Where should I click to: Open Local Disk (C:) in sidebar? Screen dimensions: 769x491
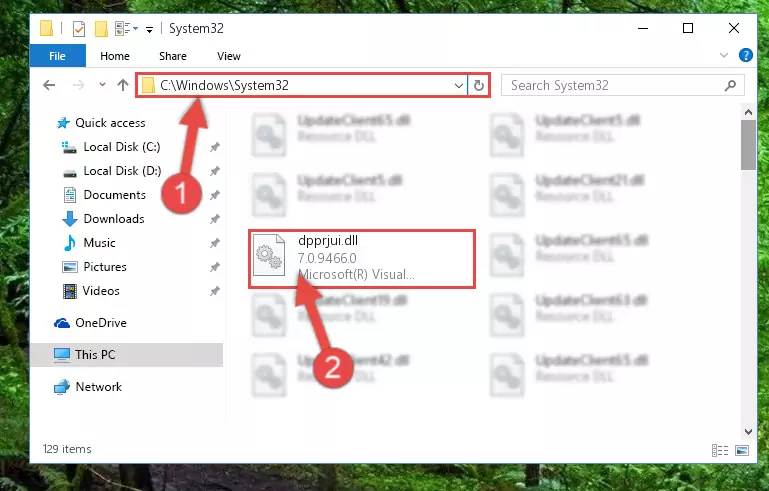[x=122, y=147]
